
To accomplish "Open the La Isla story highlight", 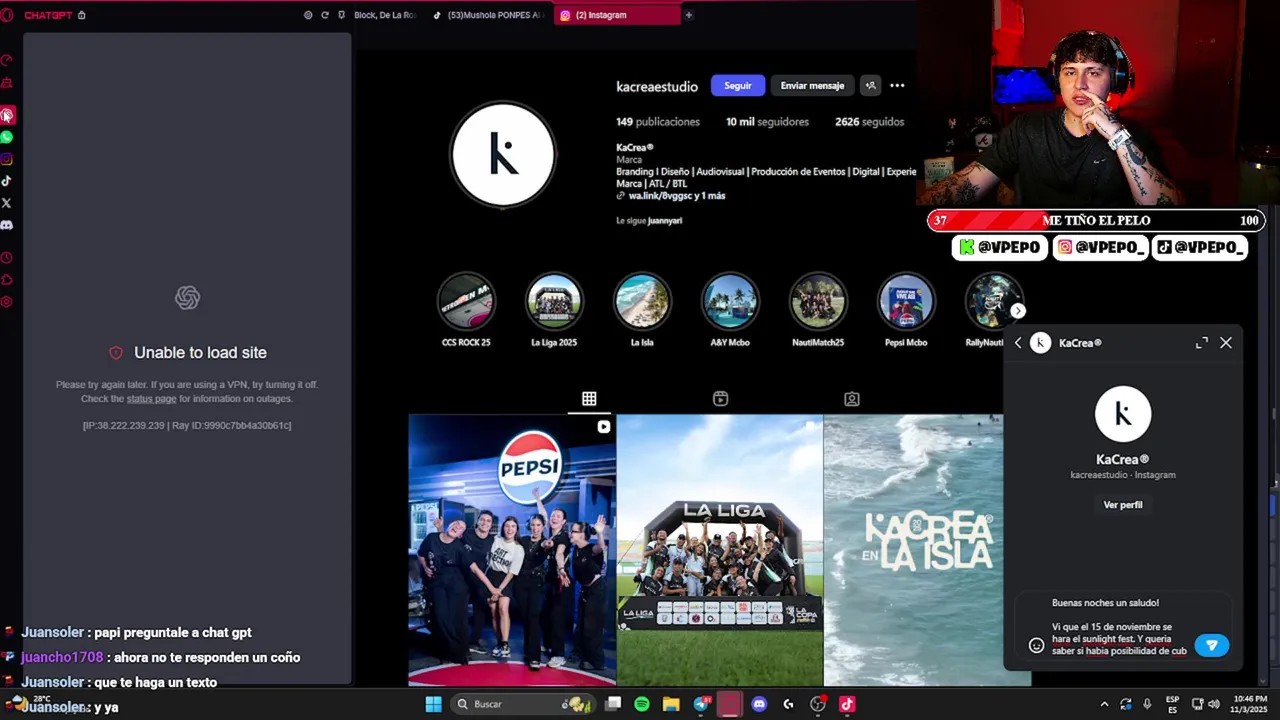I will [642, 301].
